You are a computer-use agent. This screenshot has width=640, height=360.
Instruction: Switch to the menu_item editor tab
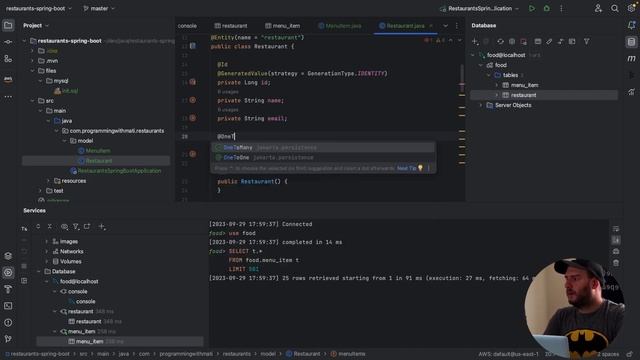282,26
